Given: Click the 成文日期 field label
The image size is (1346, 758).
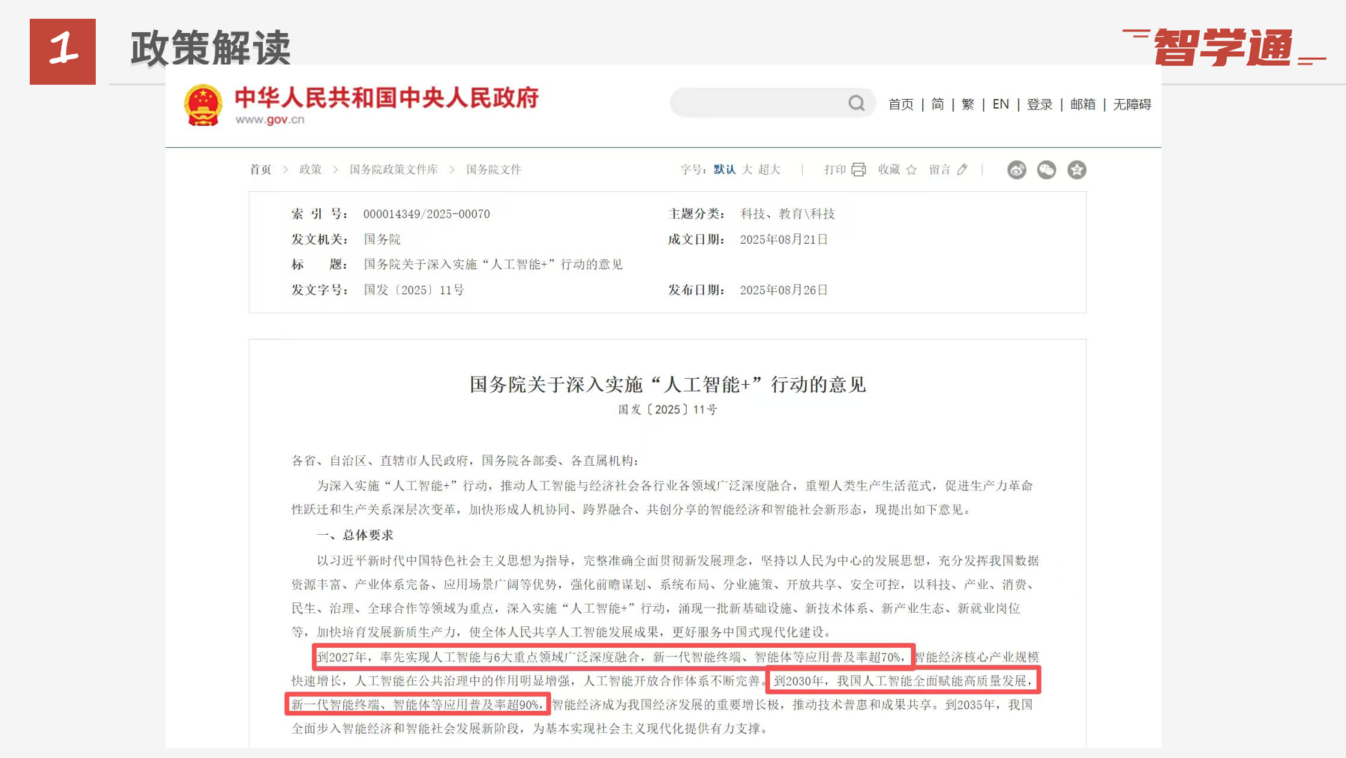Looking at the screenshot, I should (x=697, y=239).
